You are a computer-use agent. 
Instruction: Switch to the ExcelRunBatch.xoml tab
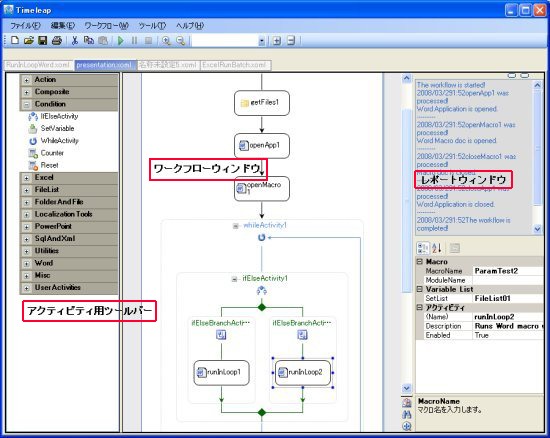click(235, 65)
